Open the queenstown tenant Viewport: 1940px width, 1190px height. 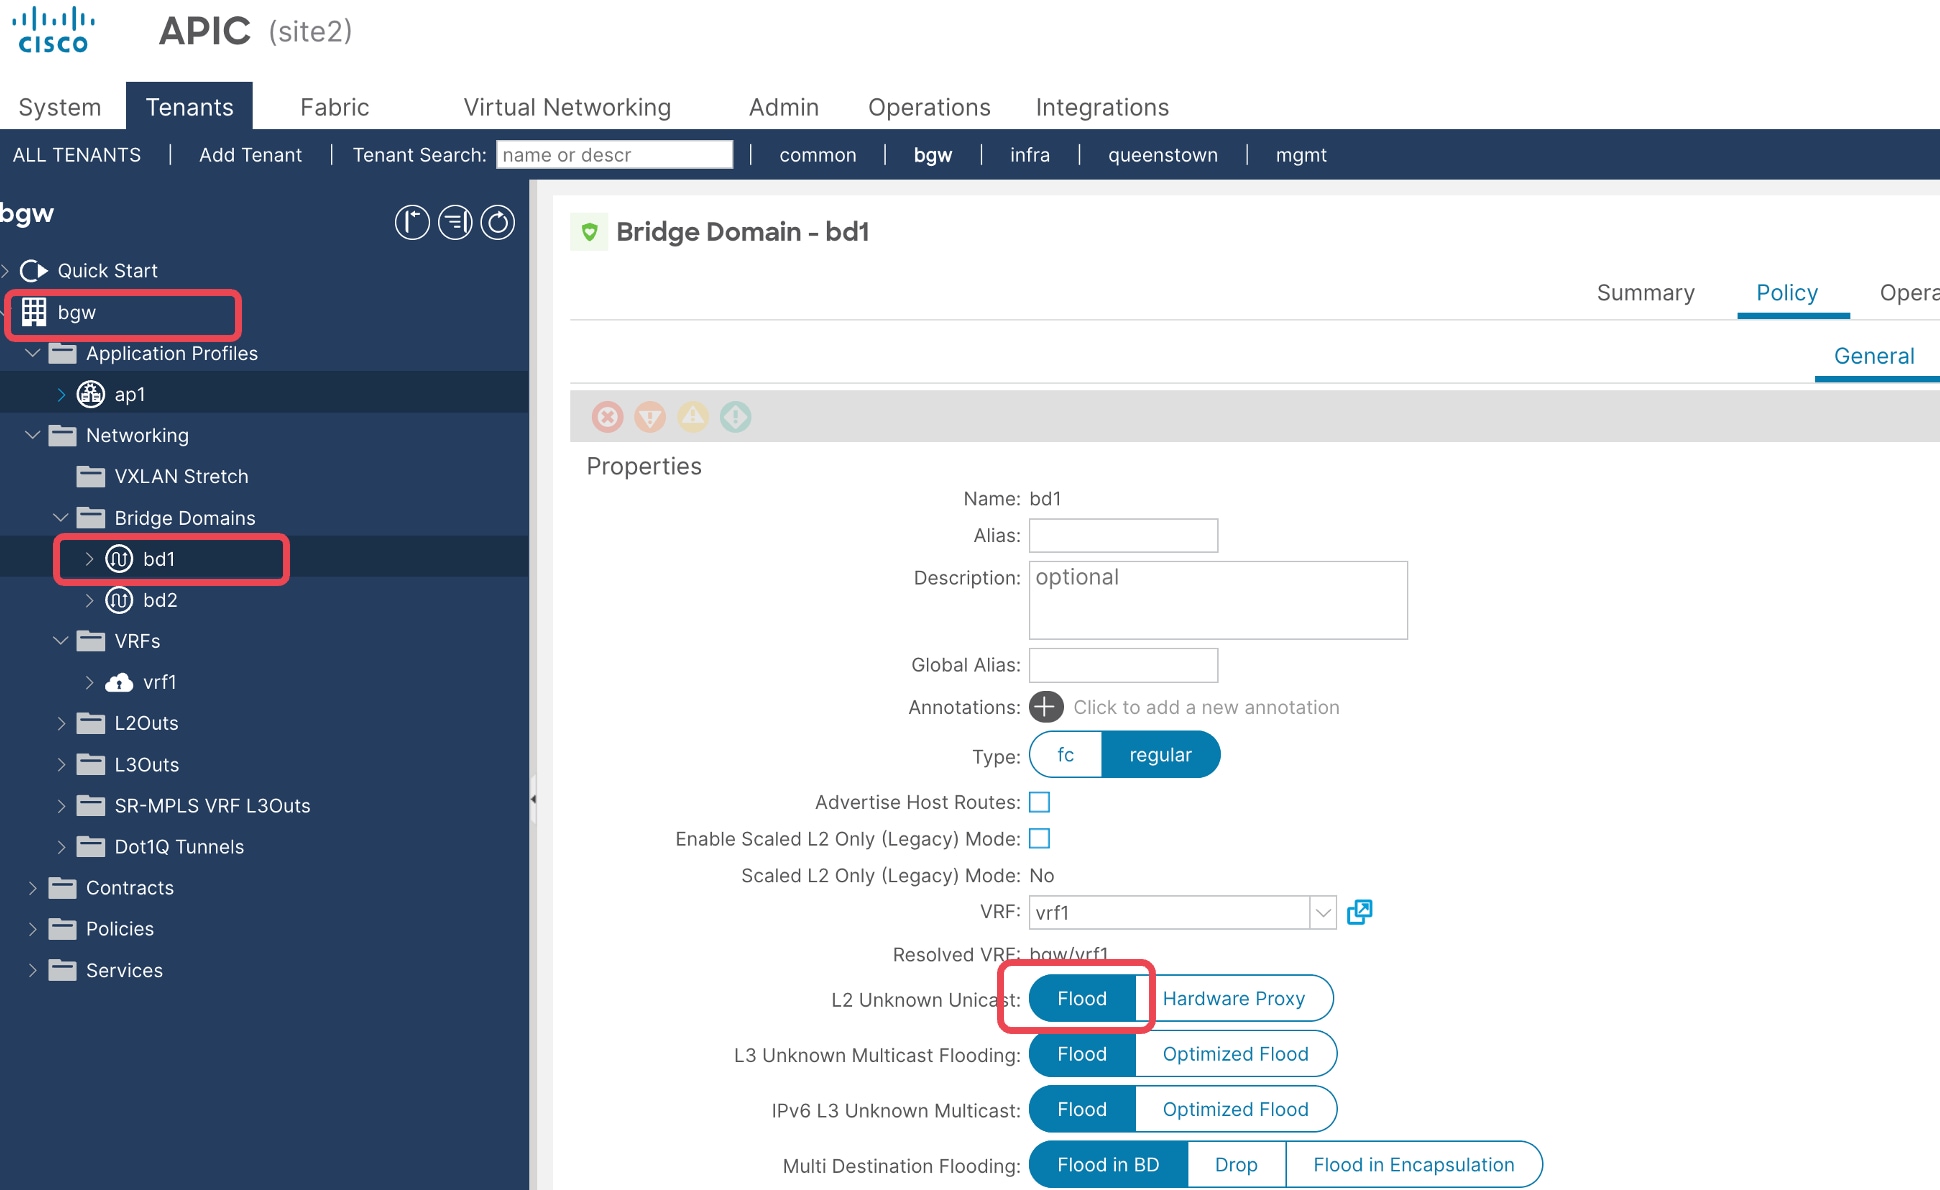click(1163, 155)
